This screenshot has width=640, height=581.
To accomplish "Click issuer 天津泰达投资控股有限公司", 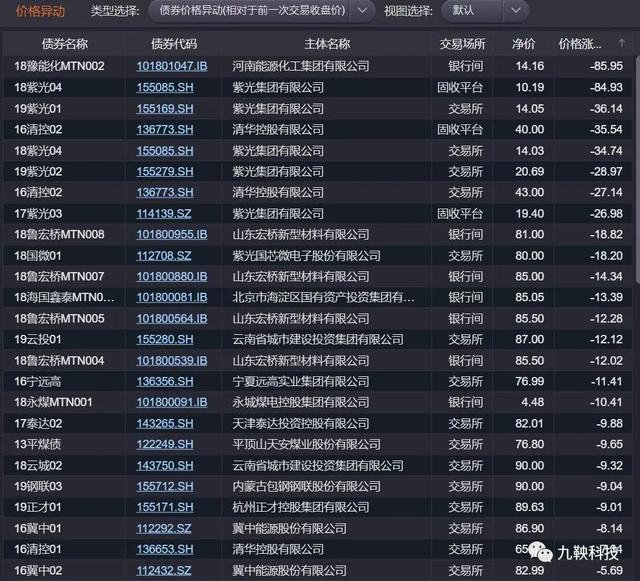I will point(301,423).
